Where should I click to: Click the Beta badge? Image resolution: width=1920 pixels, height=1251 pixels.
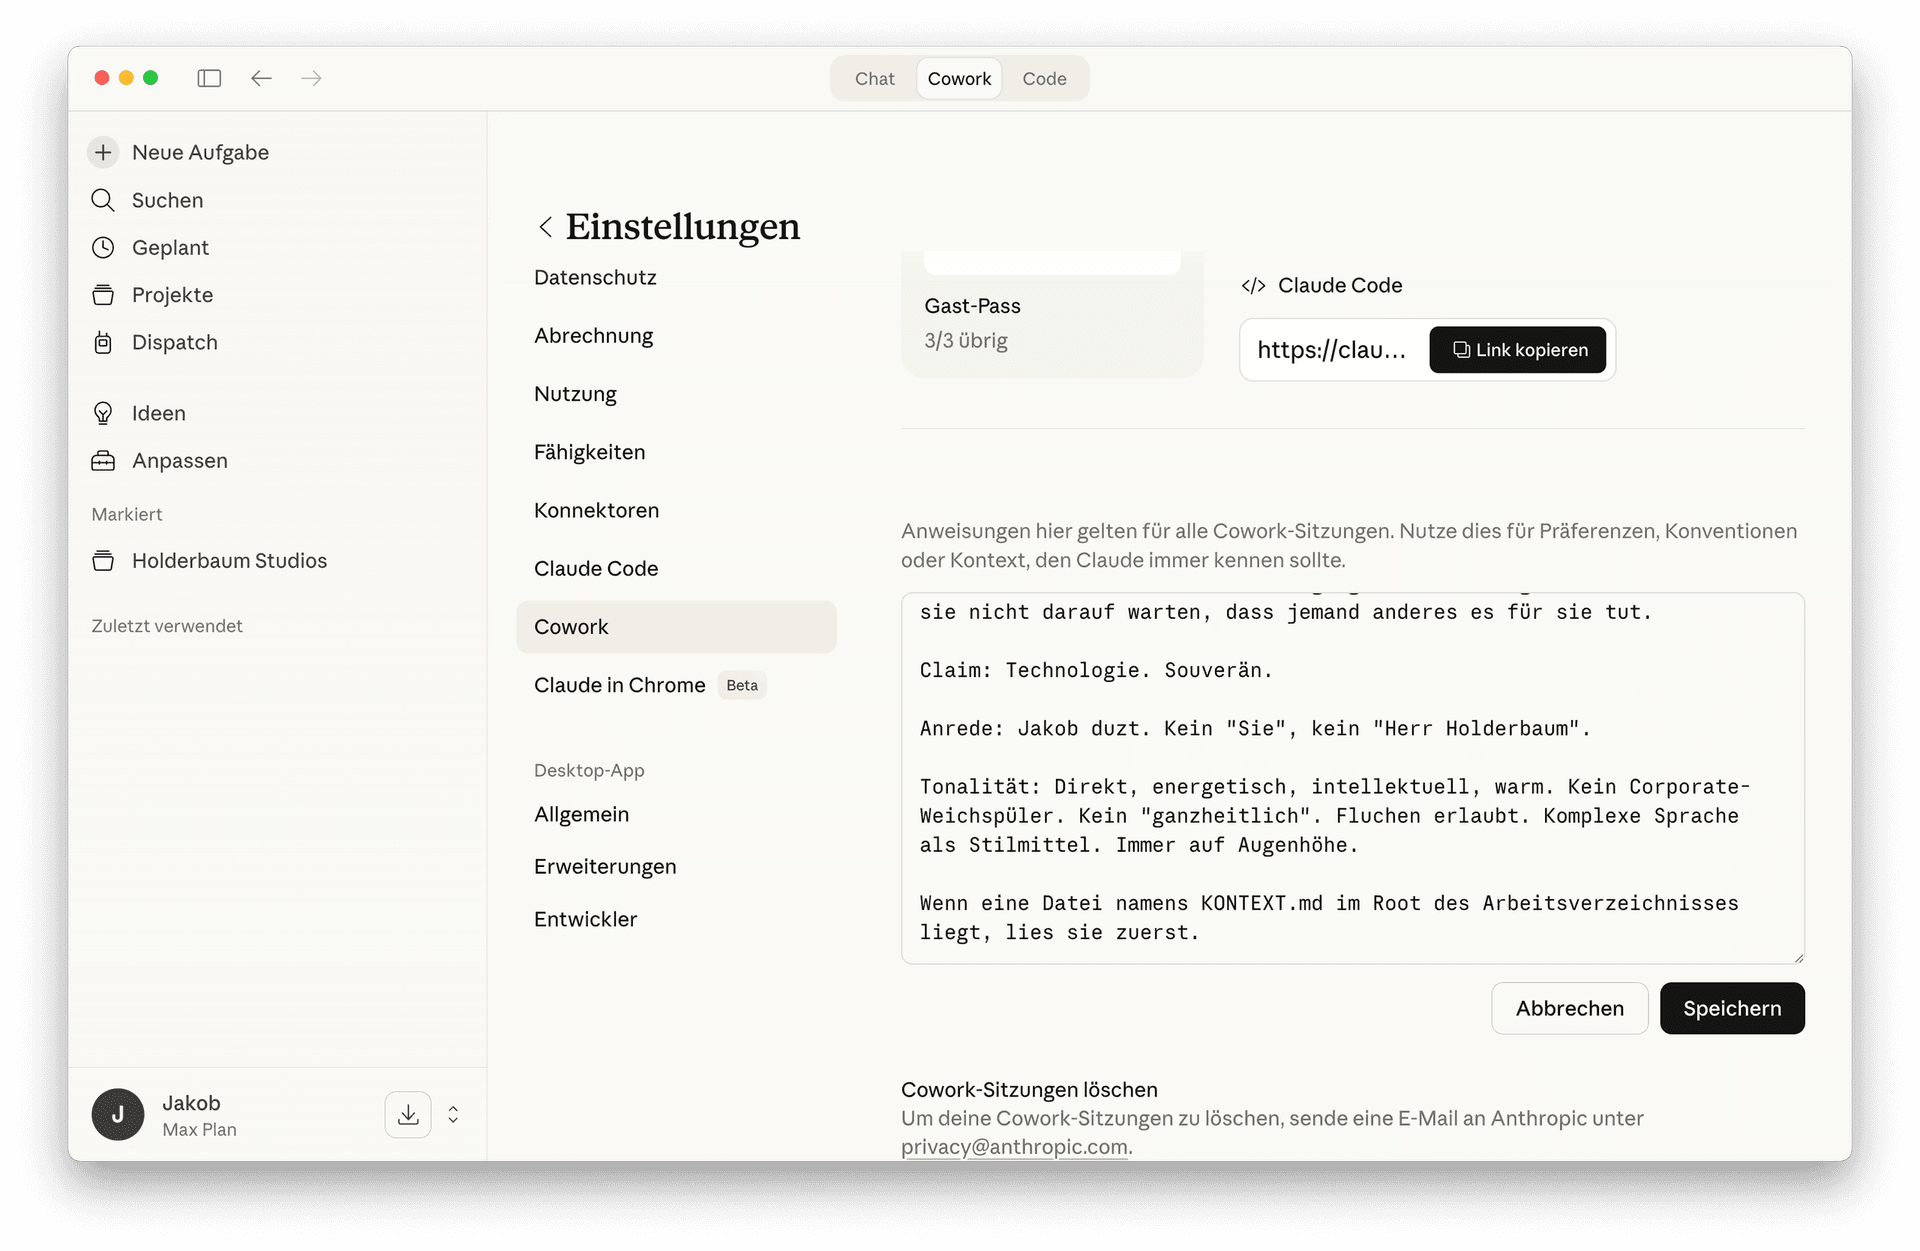pos(742,685)
